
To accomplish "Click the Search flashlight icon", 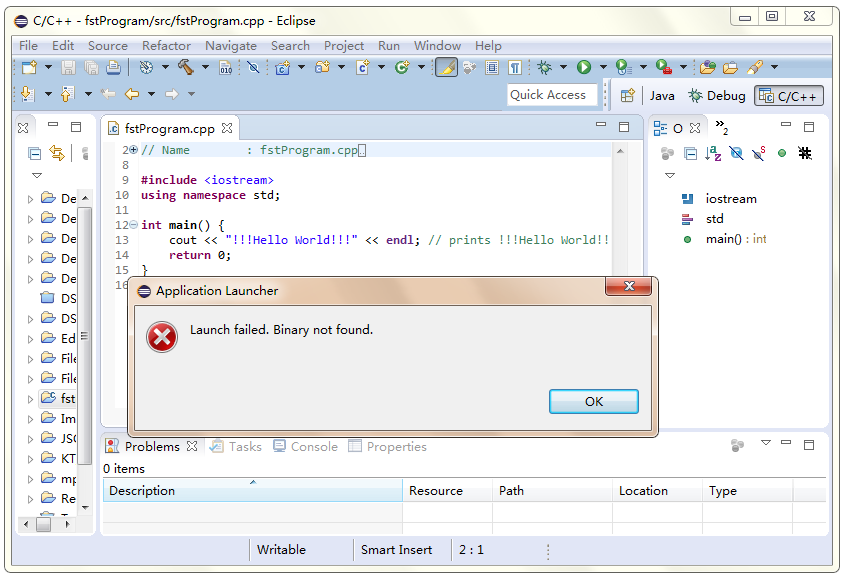I will click(755, 67).
